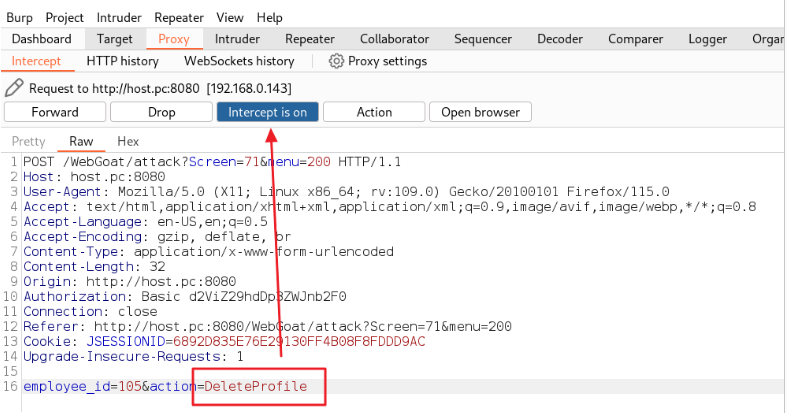Click the Referer header line

click(268, 327)
